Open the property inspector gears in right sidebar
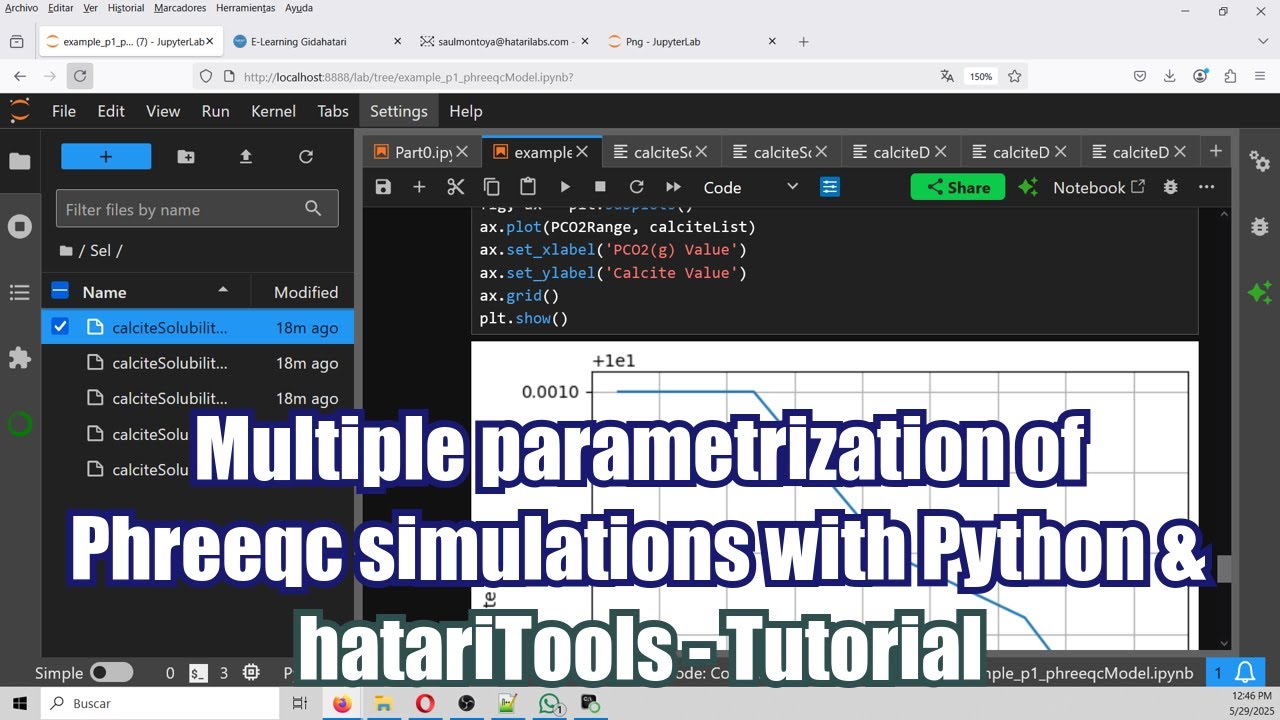The image size is (1280, 720). [x=1260, y=161]
